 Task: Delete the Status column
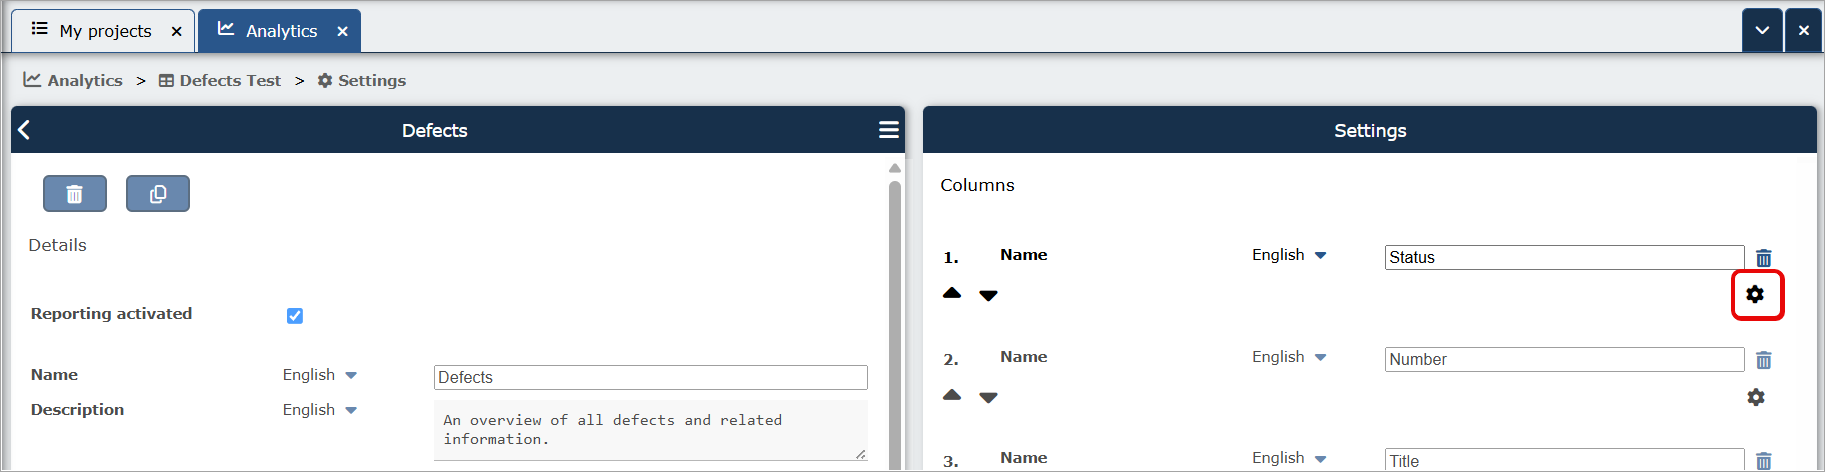pyautogui.click(x=1764, y=258)
